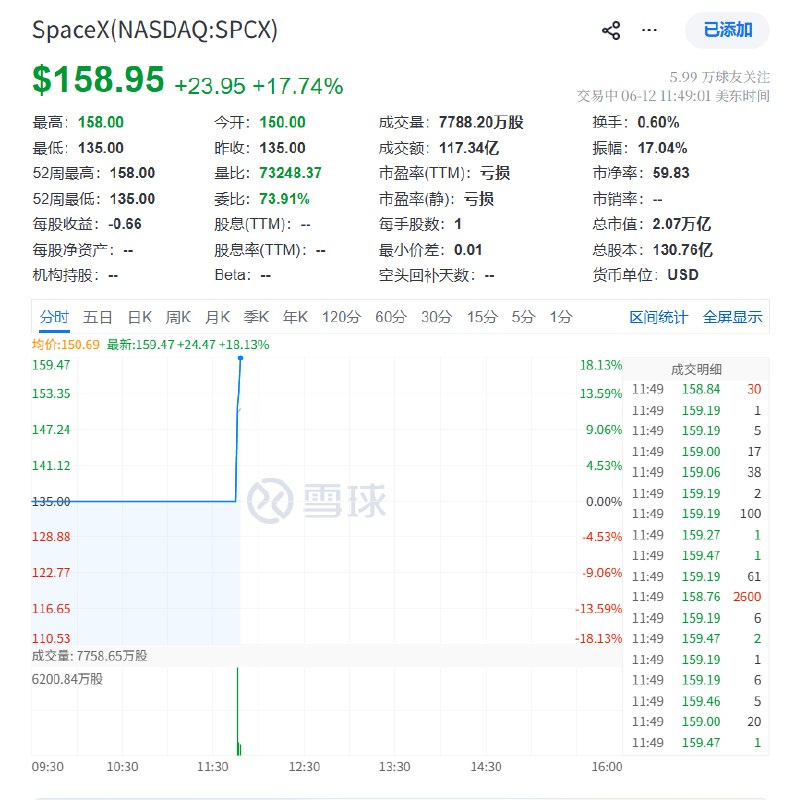Click the 总市值 2.07万亿 value
The width and height of the screenshot is (795, 800).
(681, 224)
